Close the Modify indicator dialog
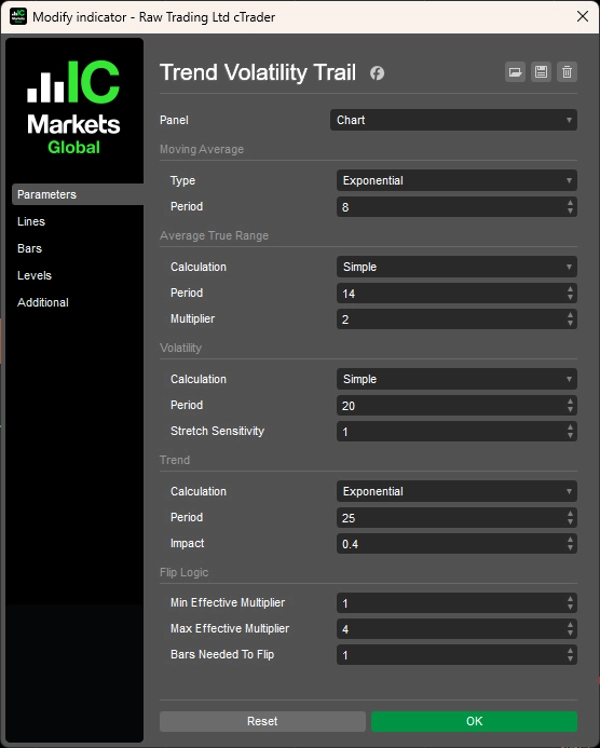Screen dimensions: 600x748 click(x=582, y=17)
